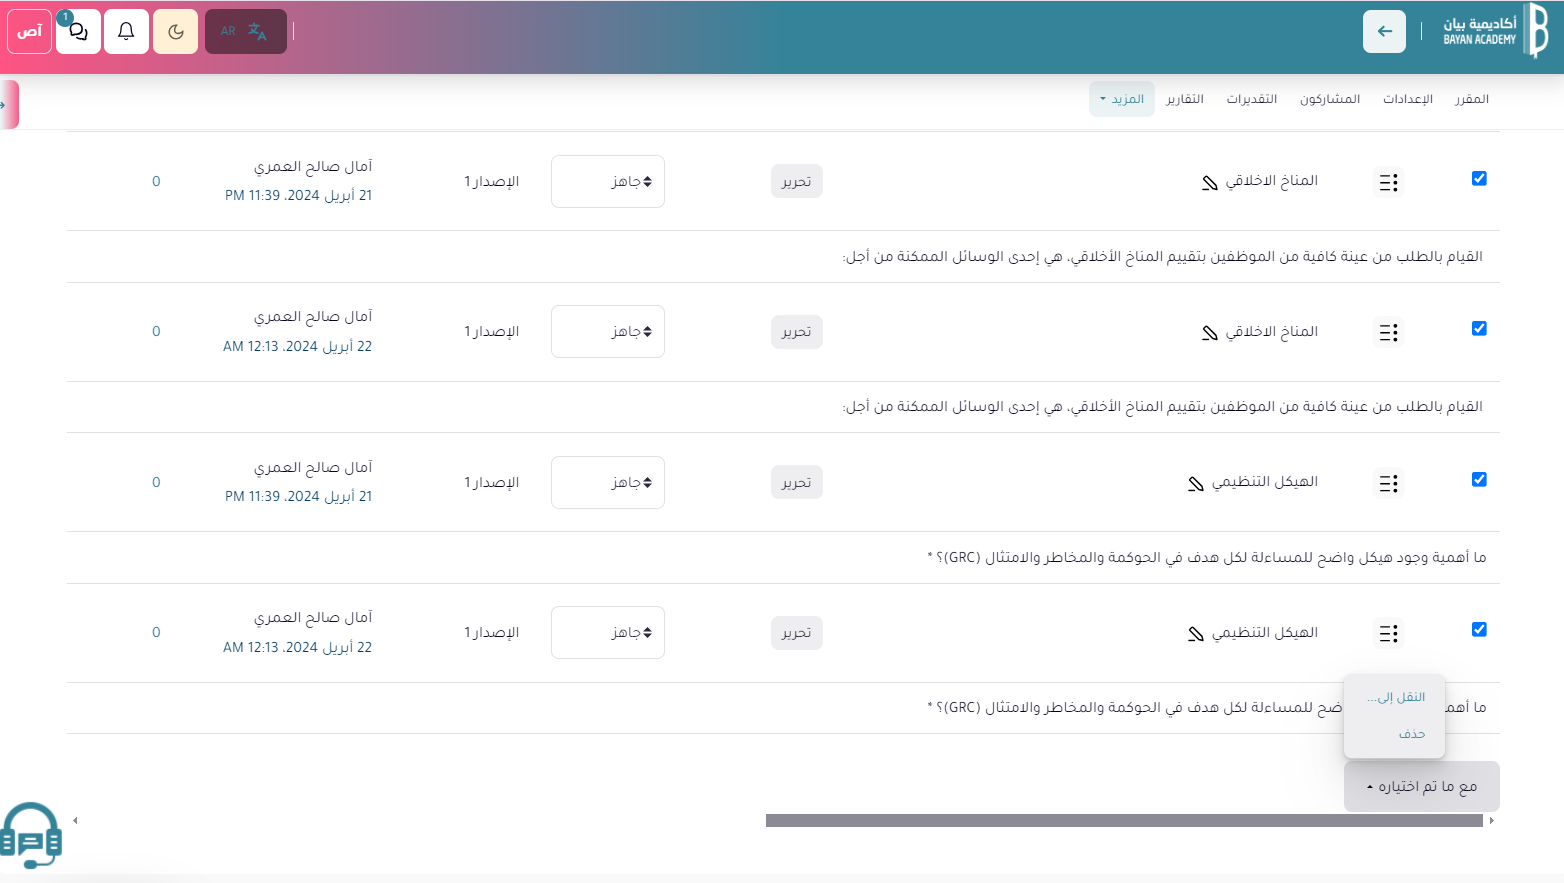Switch language using the AR translate icon
The width and height of the screenshot is (1564, 883).
245,31
